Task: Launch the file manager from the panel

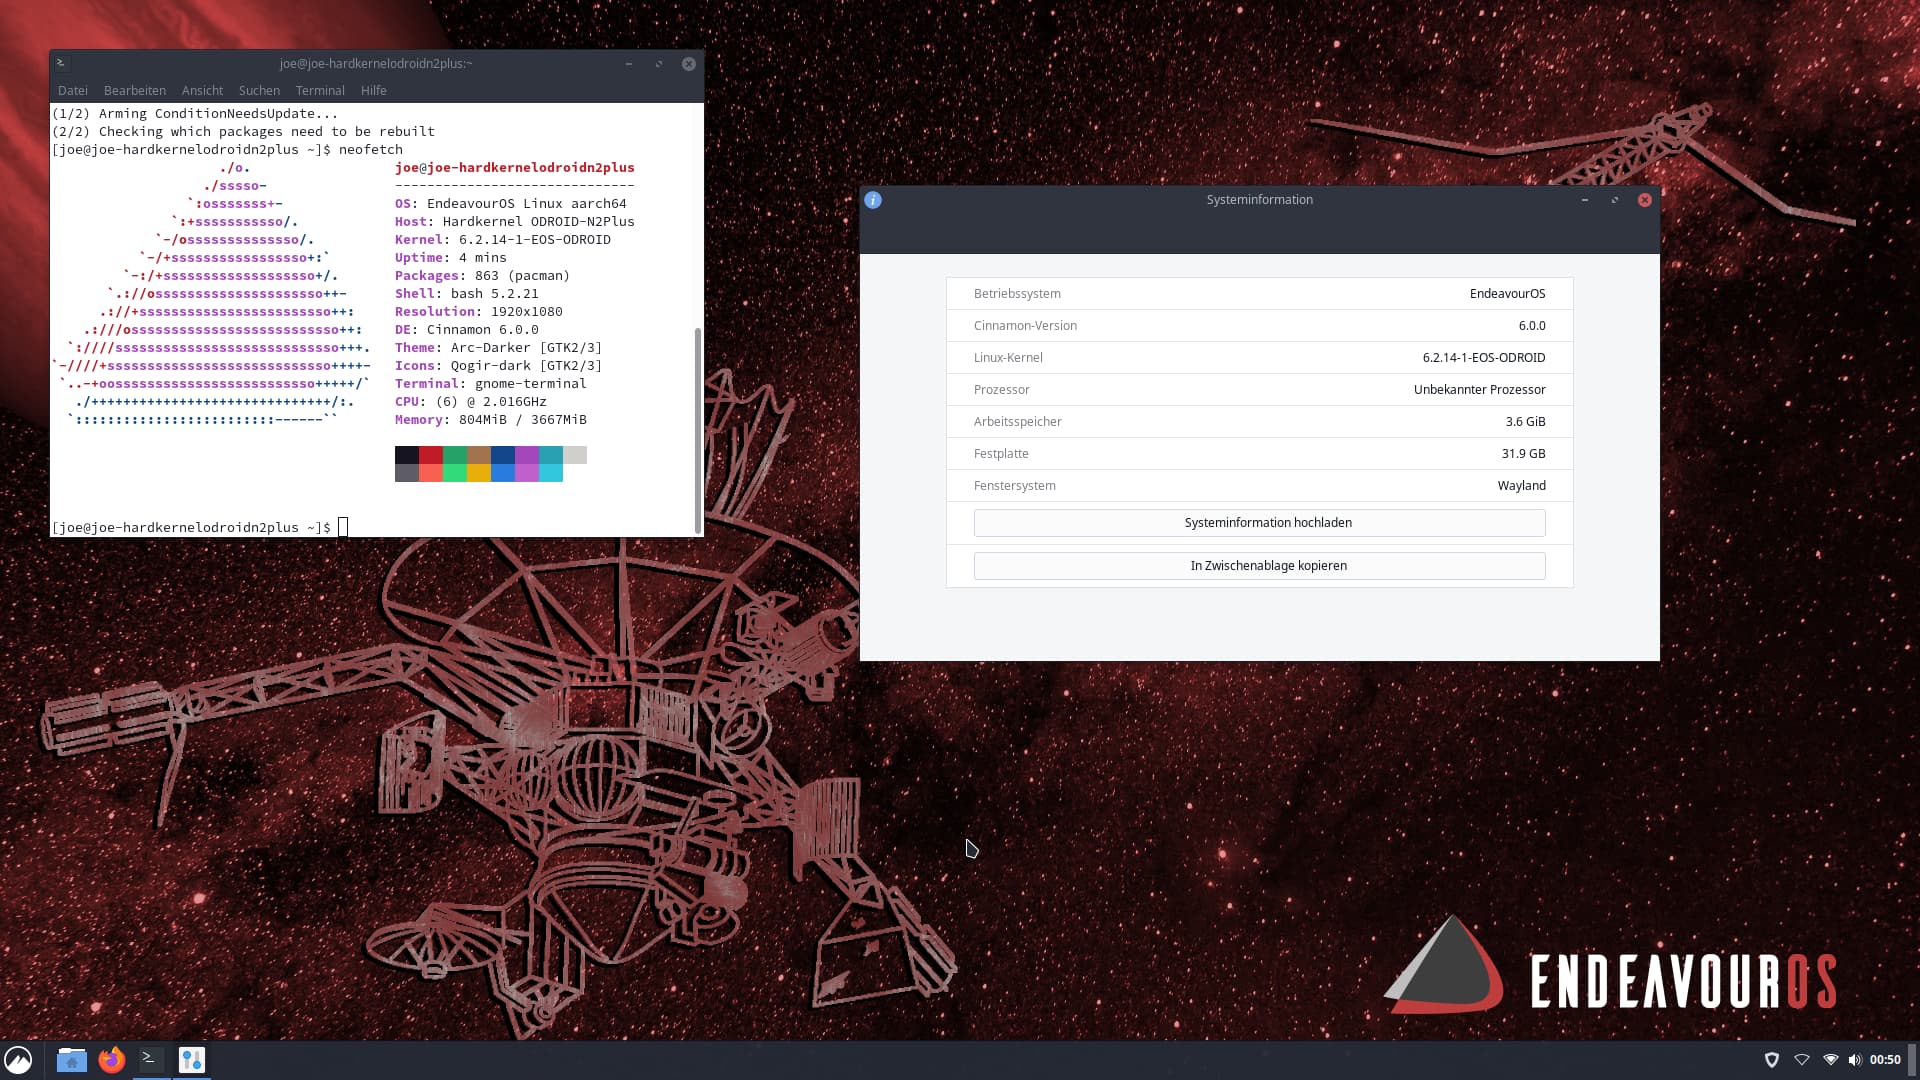Action: (x=71, y=1060)
